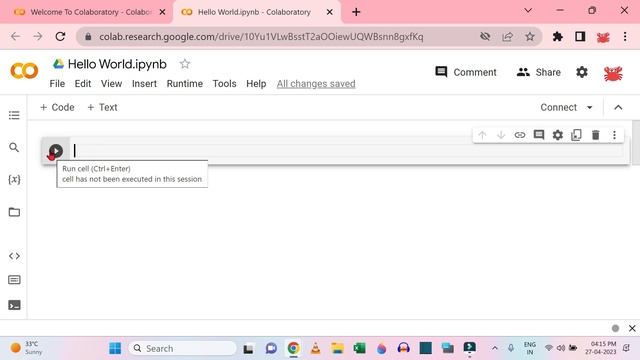Toggle the browser side panel

point(580,37)
